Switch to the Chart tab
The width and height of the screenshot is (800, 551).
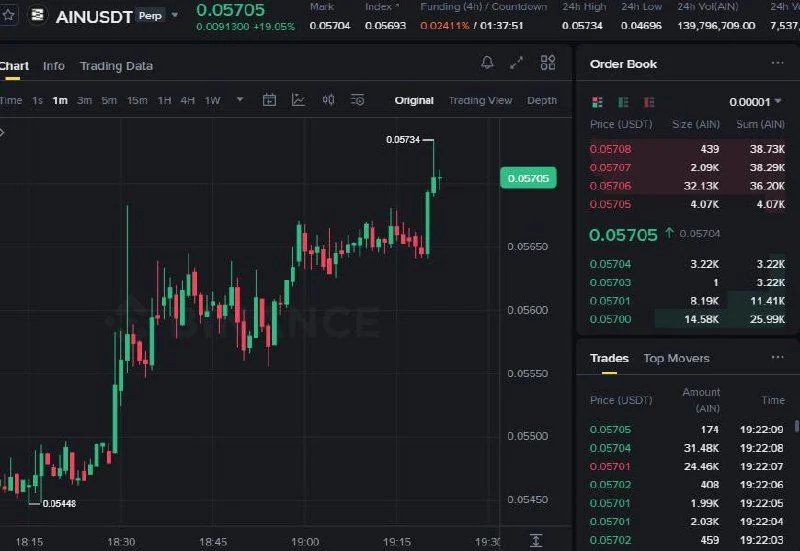pyautogui.click(x=14, y=66)
